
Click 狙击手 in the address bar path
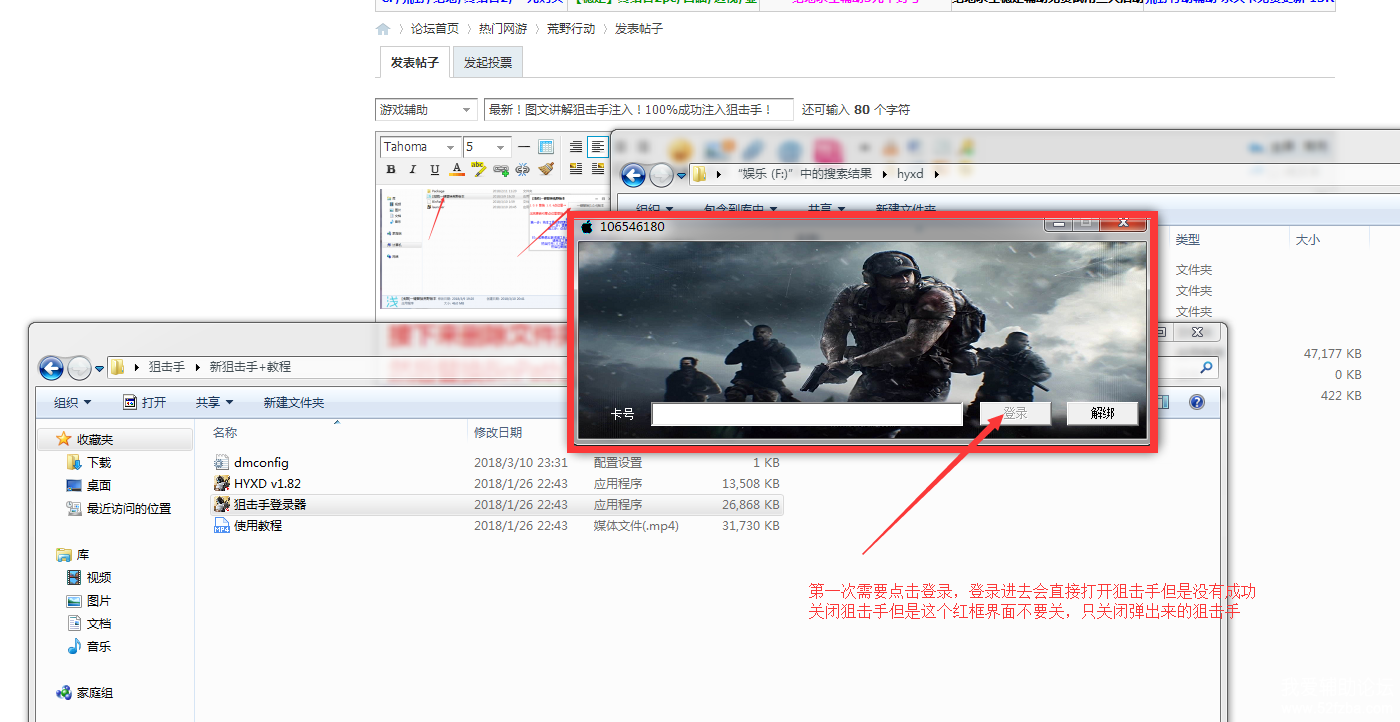click(167, 367)
